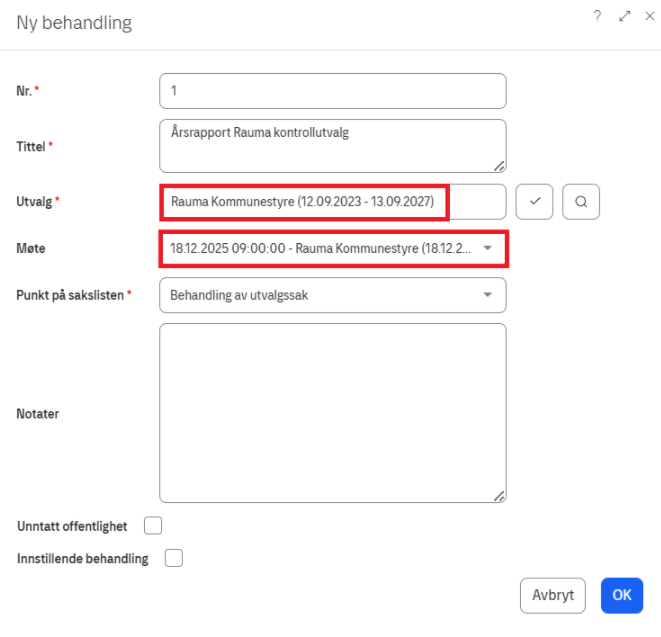
Task: Click the Ny behandling dialog title
Action: click(74, 22)
